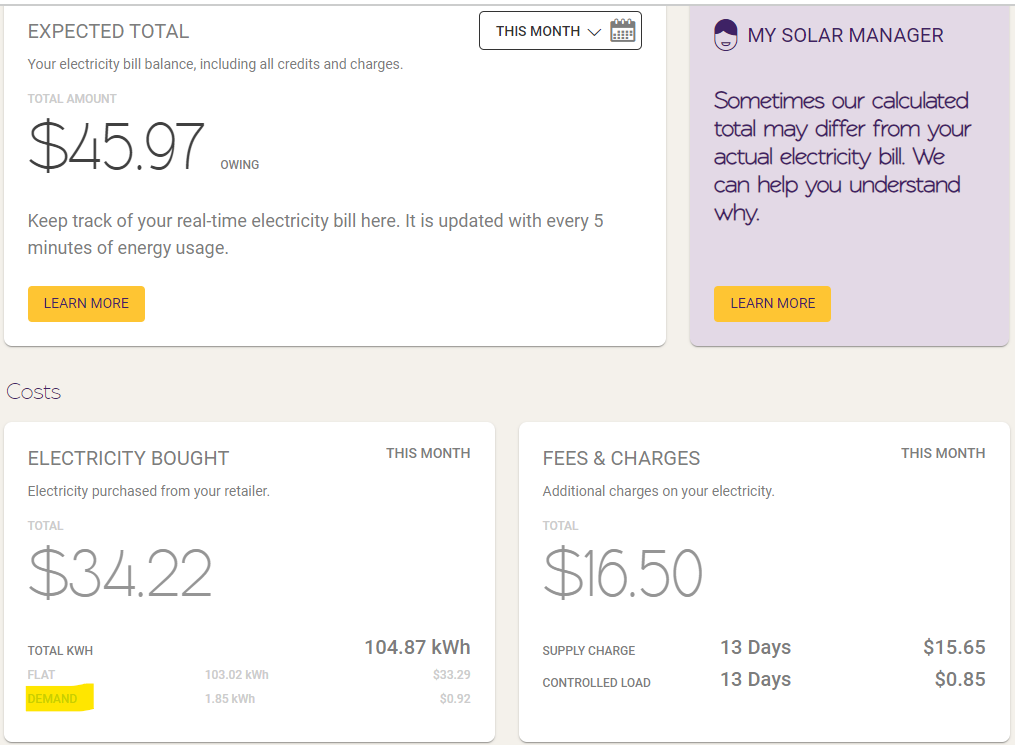
Task: Expand the THIS MONTH chevron arrow
Action: point(594,32)
